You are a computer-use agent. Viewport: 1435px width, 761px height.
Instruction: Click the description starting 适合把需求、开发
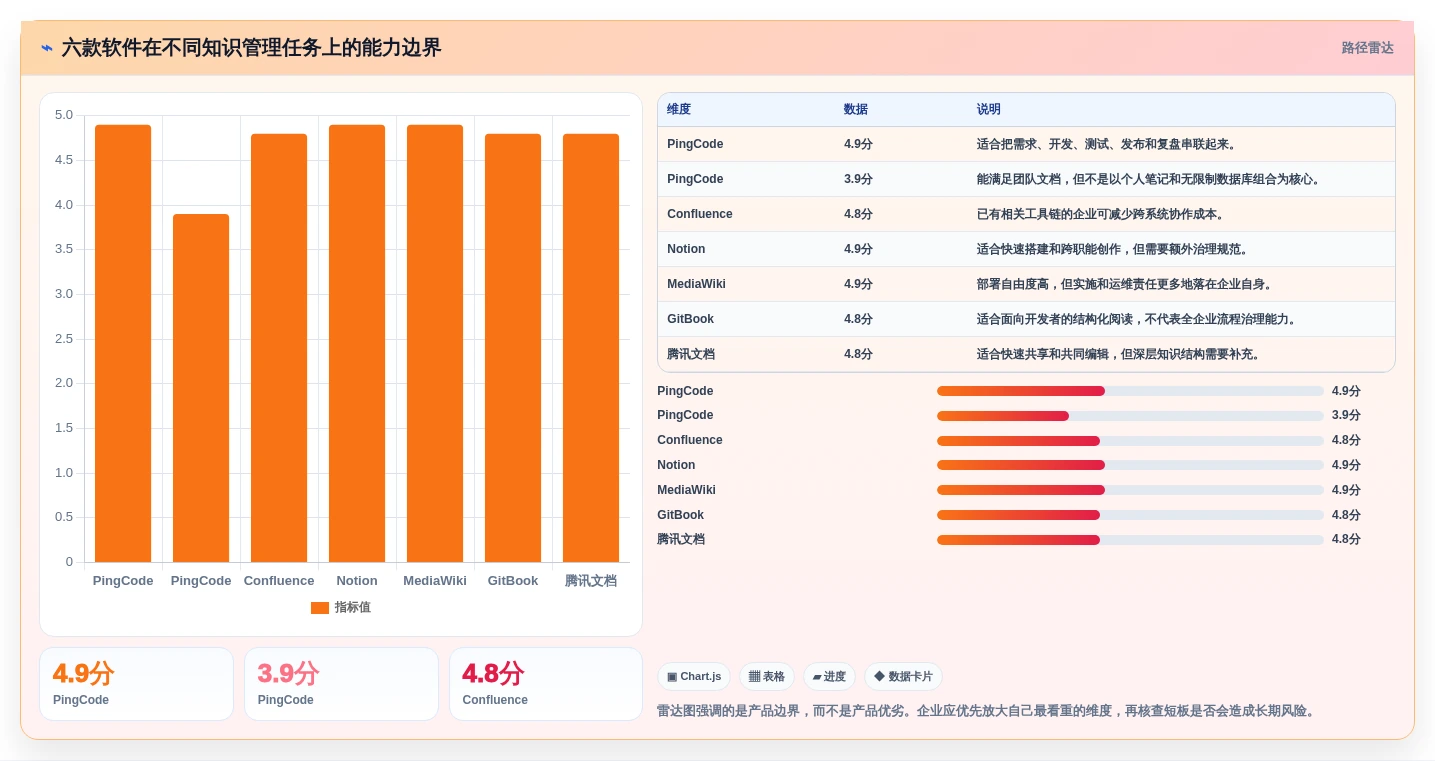pos(1108,144)
